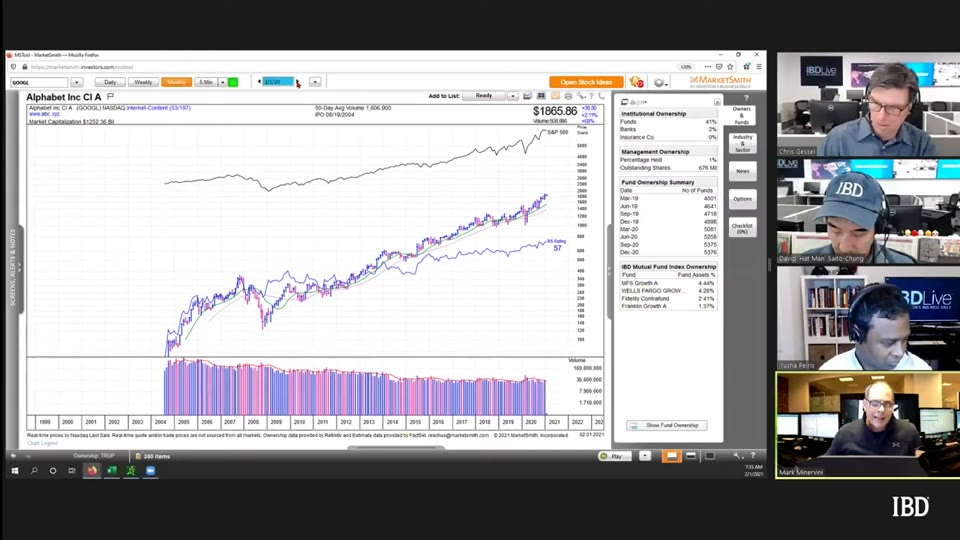Viewport: 960px width, 540px height.
Task: Click the pop-out icon in the ownership panel header
Action: point(624,102)
